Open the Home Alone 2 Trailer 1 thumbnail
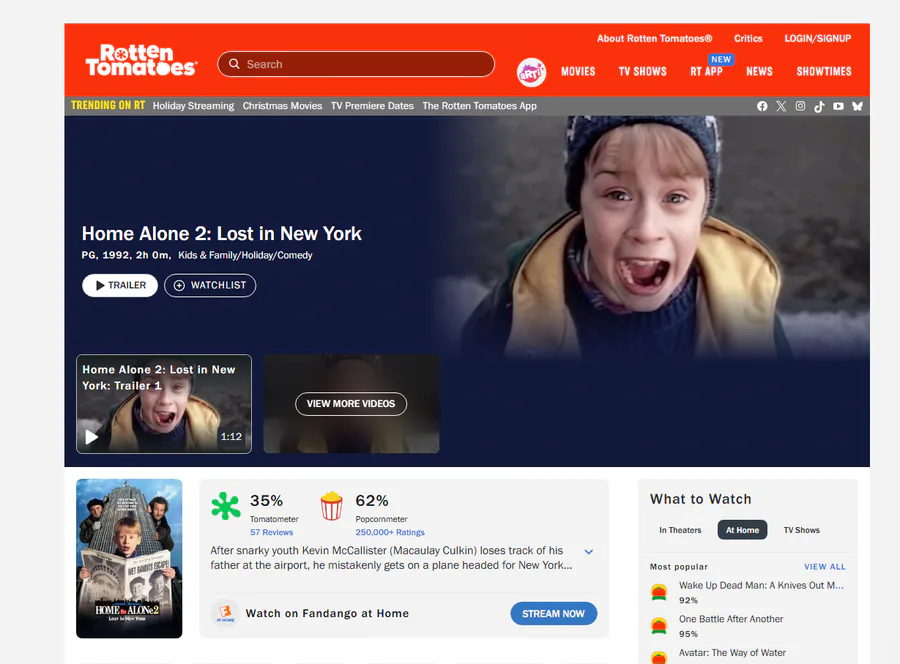900x664 pixels. point(164,404)
